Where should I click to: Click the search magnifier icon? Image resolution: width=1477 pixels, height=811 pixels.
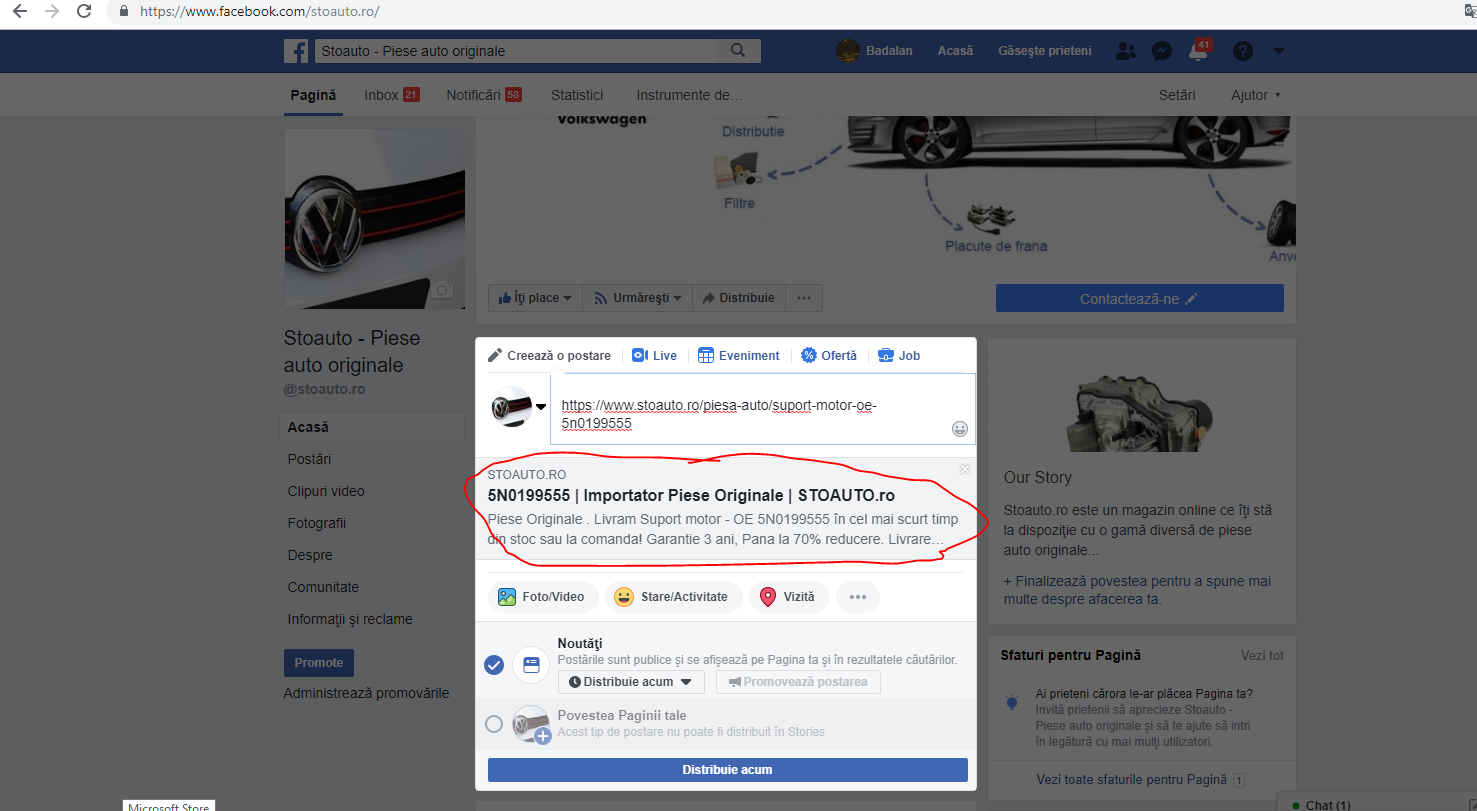738,51
